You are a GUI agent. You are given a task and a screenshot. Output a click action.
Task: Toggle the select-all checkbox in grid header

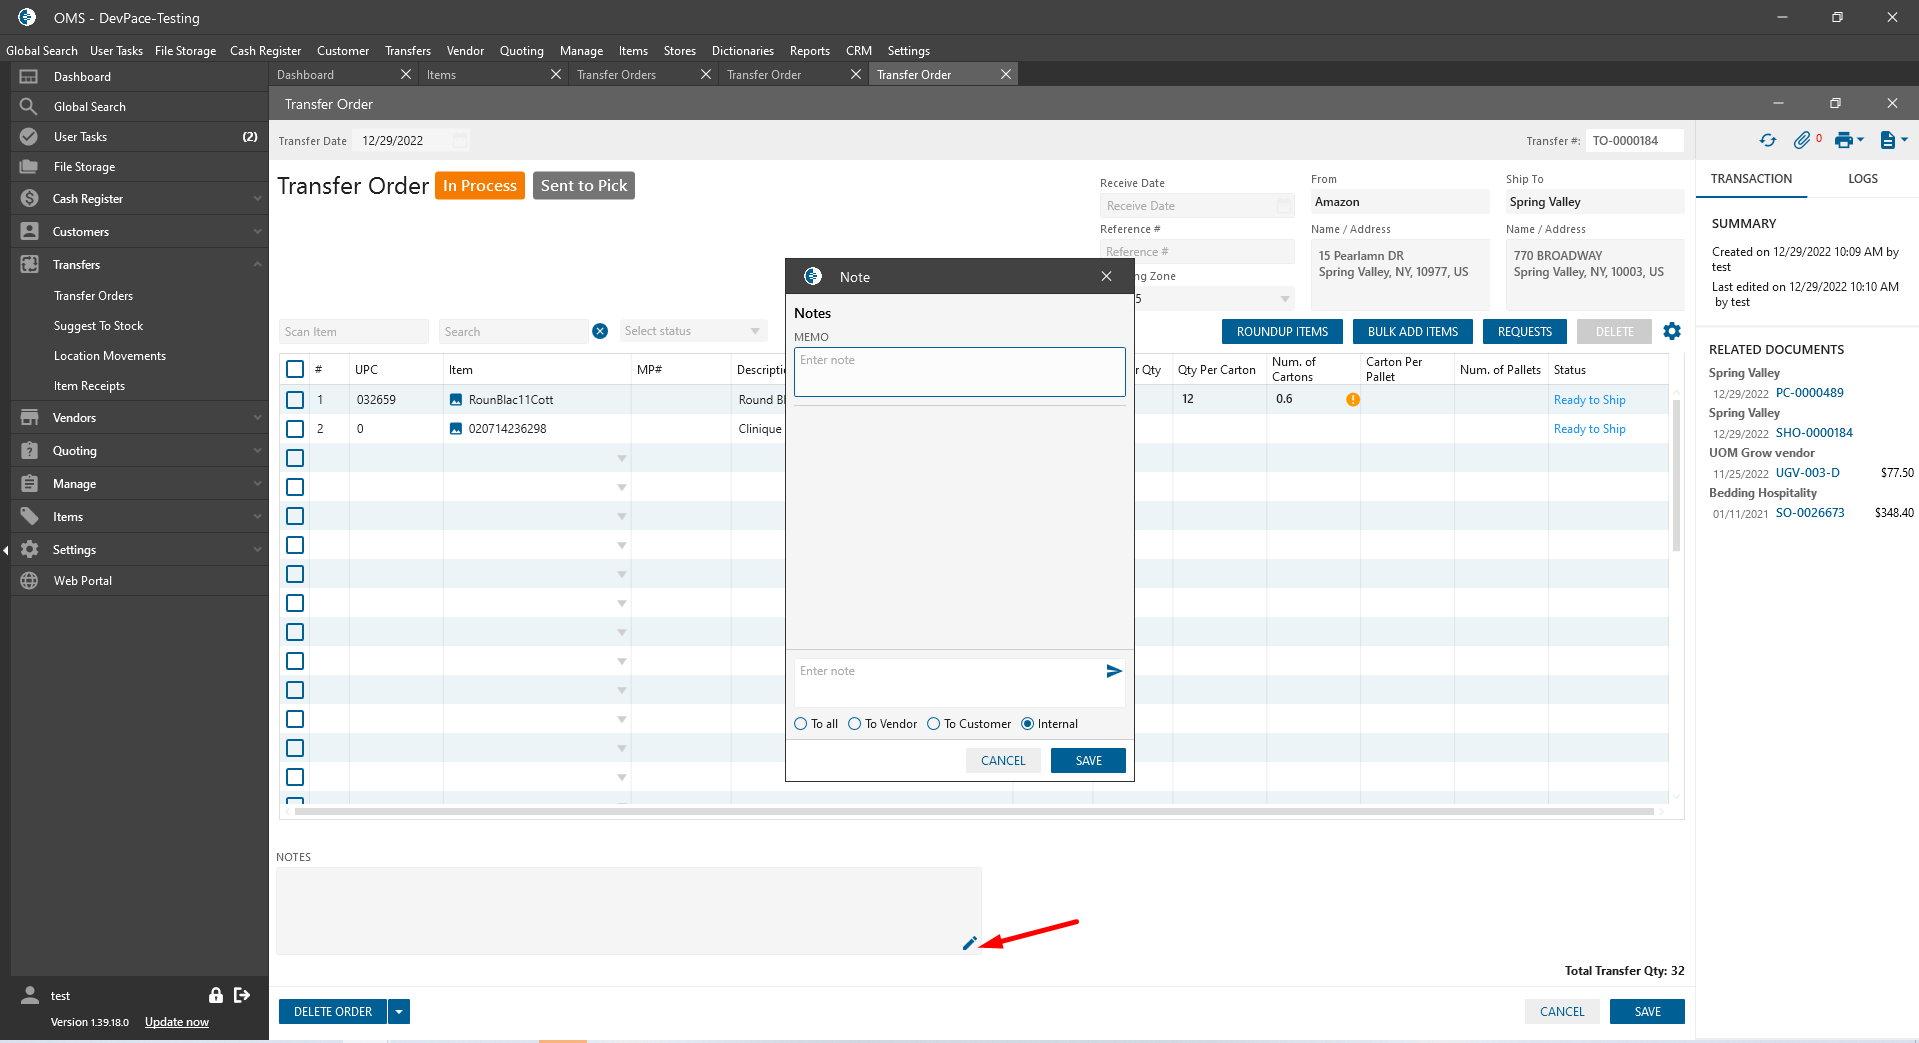pos(295,369)
